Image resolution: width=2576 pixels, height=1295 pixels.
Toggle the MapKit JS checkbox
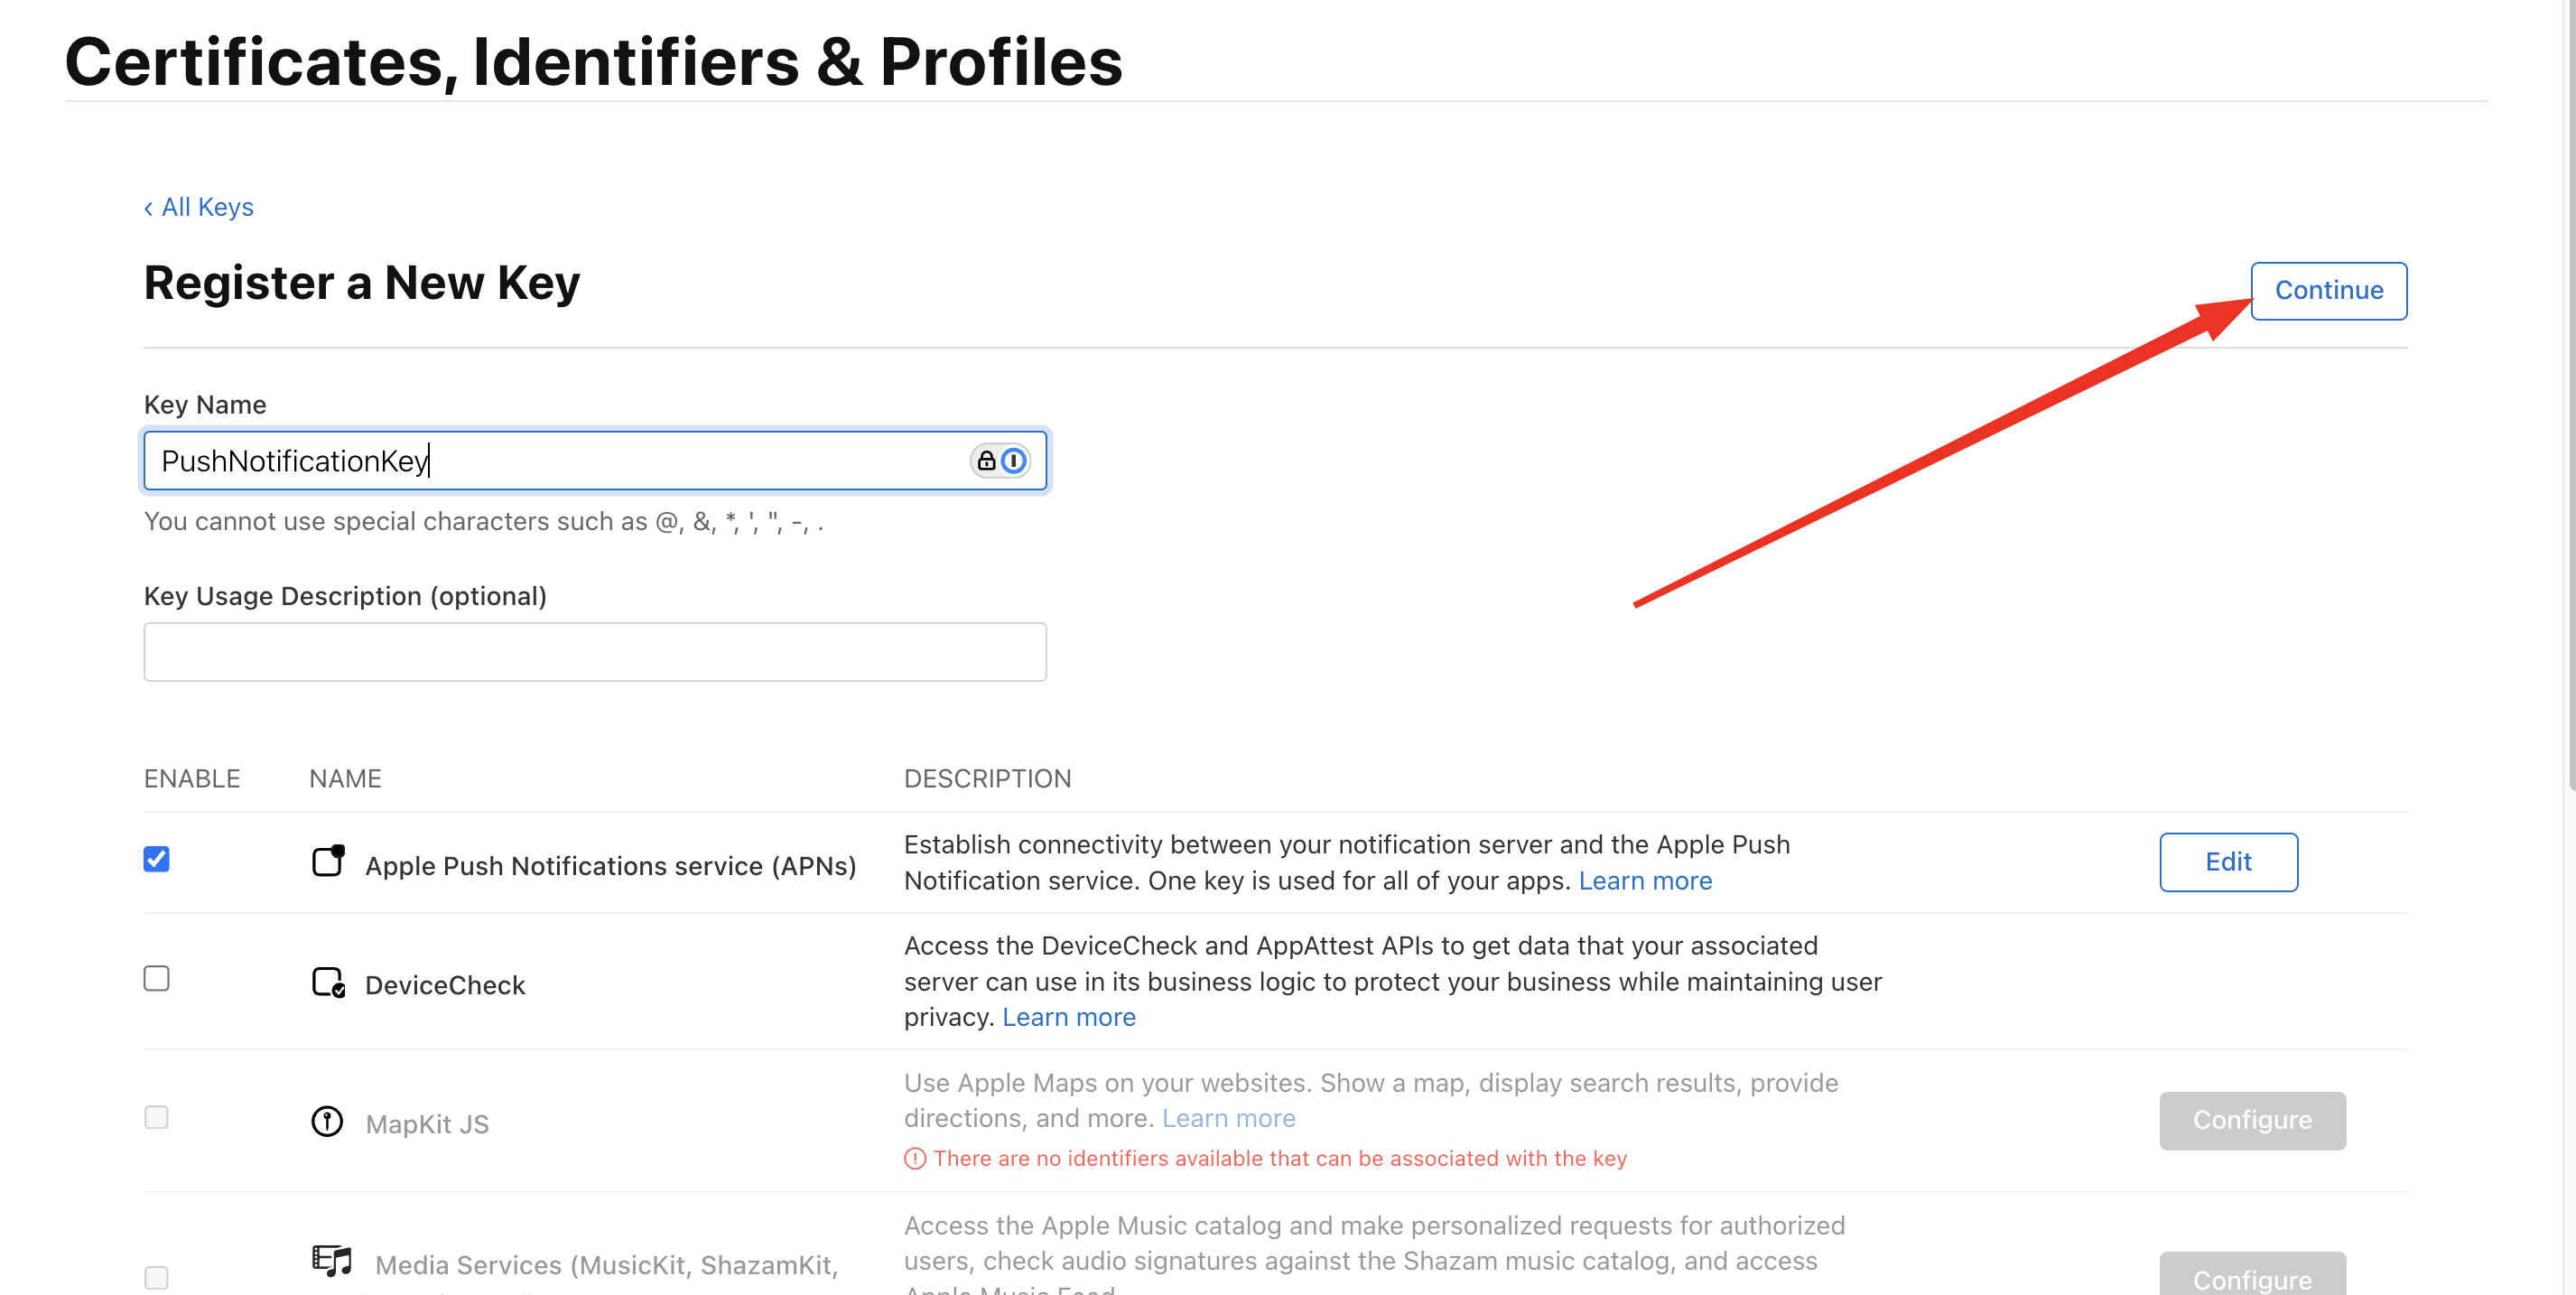coord(157,1117)
